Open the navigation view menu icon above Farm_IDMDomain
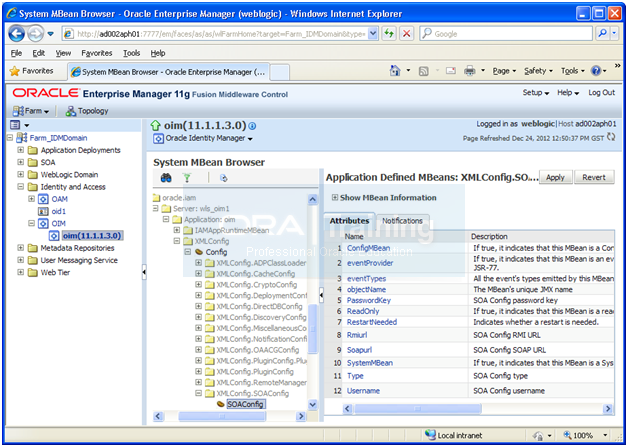The height and width of the screenshot is (447, 628). (x=19, y=125)
